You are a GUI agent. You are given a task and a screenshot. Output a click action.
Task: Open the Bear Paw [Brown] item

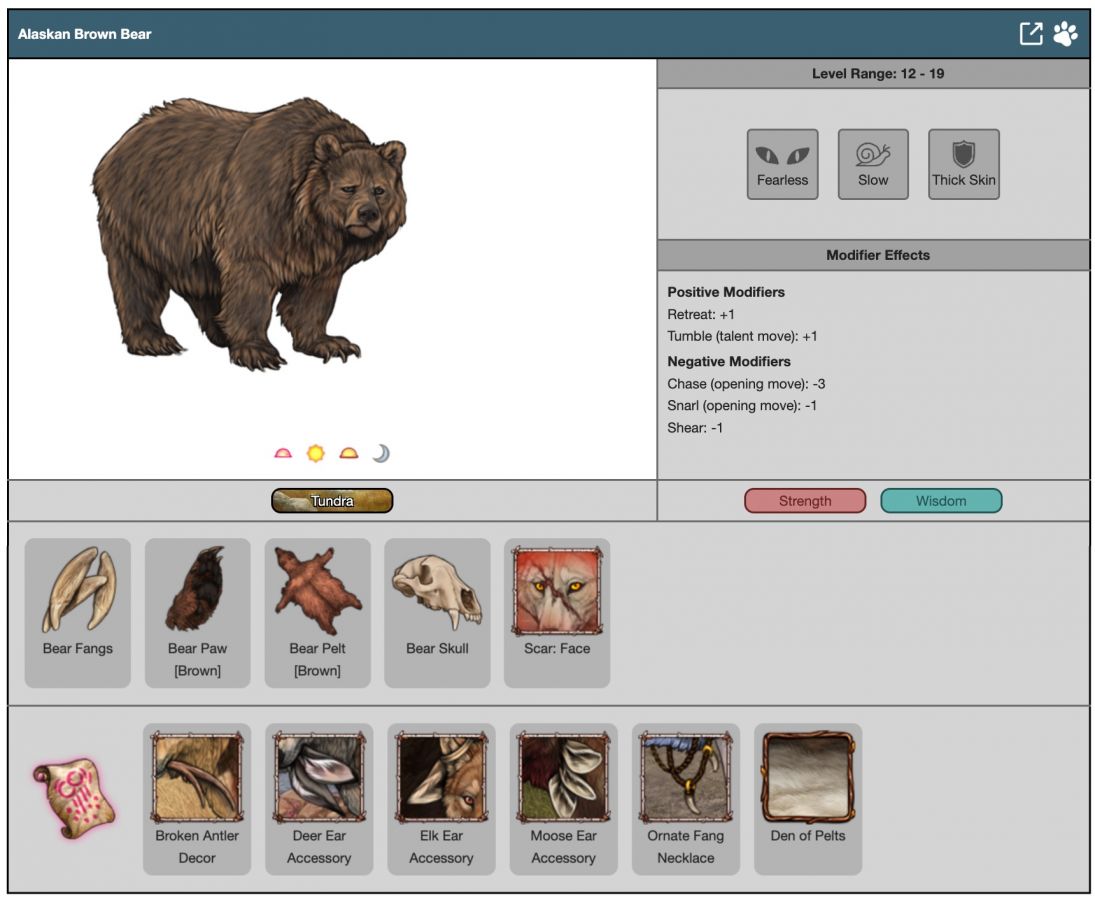[198, 612]
